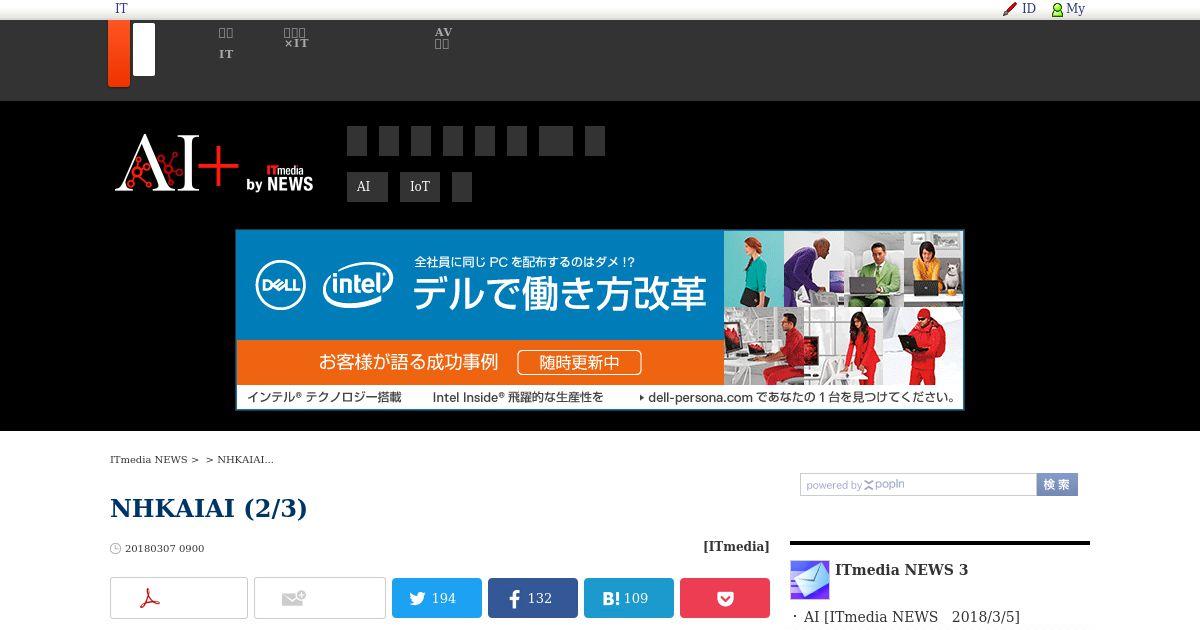This screenshot has height=630, width=1200.
Task: Click the Intel logo in banner
Action: (358, 286)
